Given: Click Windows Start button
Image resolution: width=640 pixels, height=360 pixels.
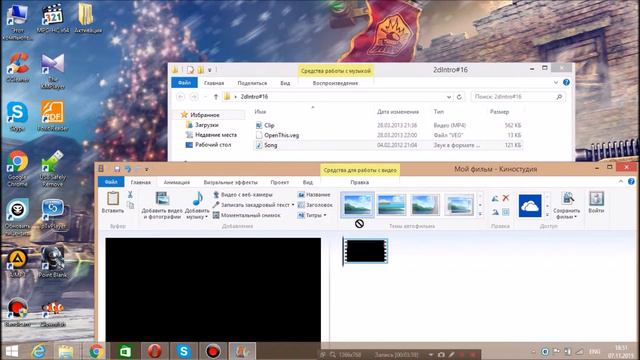Looking at the screenshot, I should [11, 351].
